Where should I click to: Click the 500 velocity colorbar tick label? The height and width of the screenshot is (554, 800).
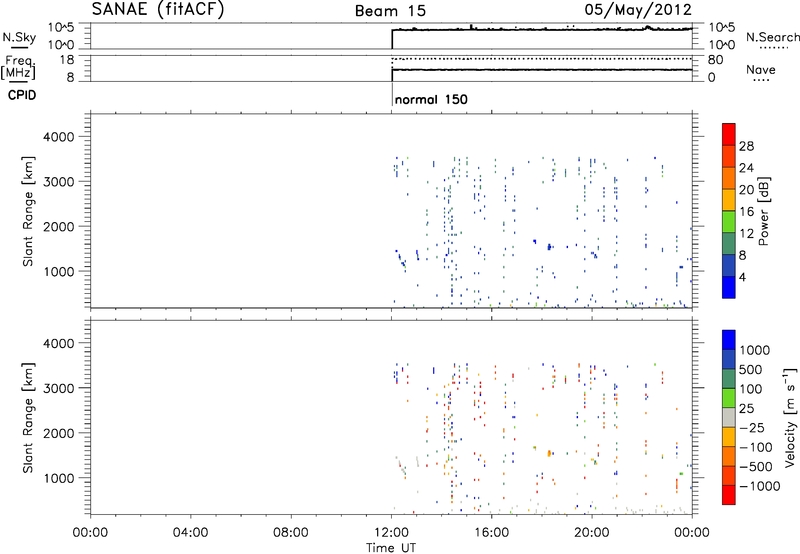751,370
